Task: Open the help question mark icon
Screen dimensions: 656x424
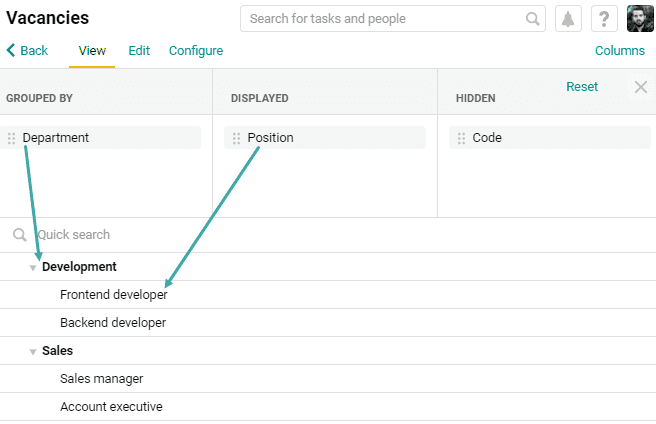Action: [604, 19]
